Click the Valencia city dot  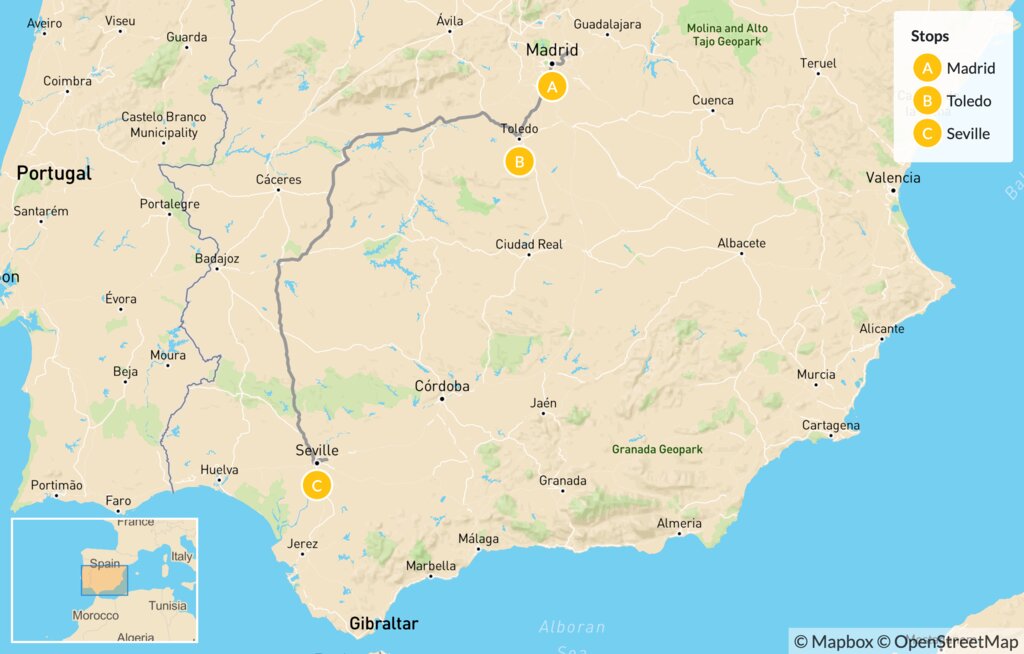coord(893,190)
